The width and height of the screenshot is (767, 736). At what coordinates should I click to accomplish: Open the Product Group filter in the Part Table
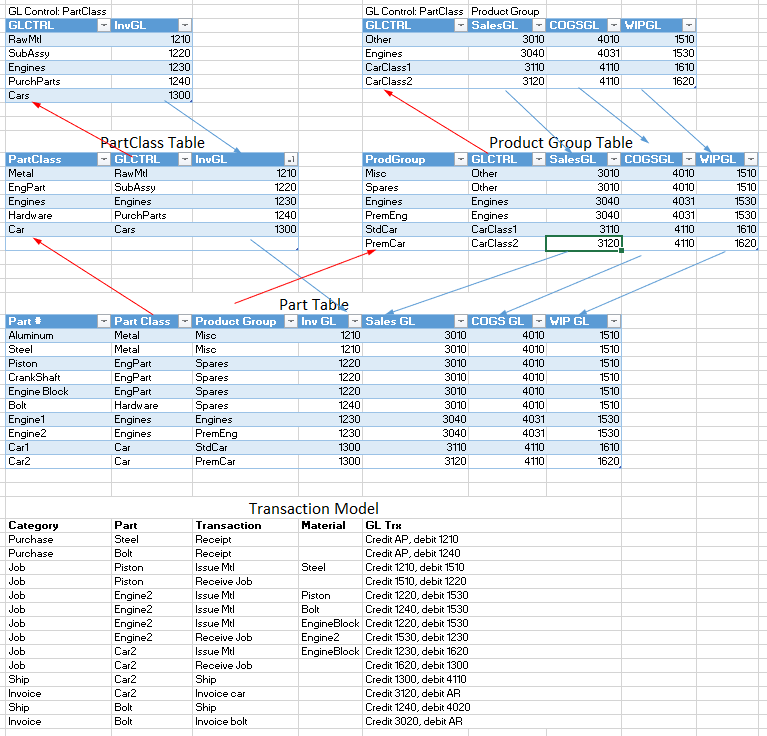click(x=291, y=321)
